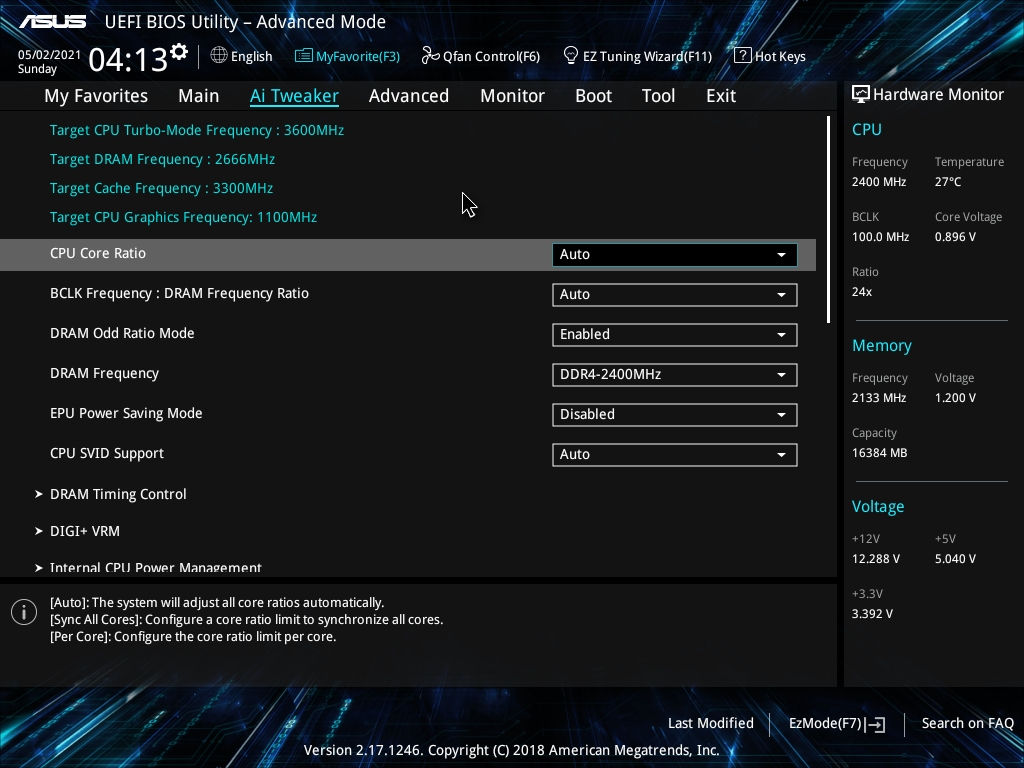Image resolution: width=1024 pixels, height=768 pixels.
Task: Select the EPU Power Saving Mode label
Action: click(126, 413)
